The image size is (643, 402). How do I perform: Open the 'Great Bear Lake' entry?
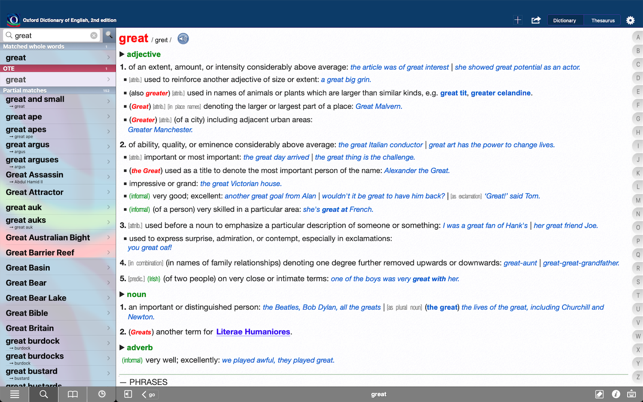(58, 298)
